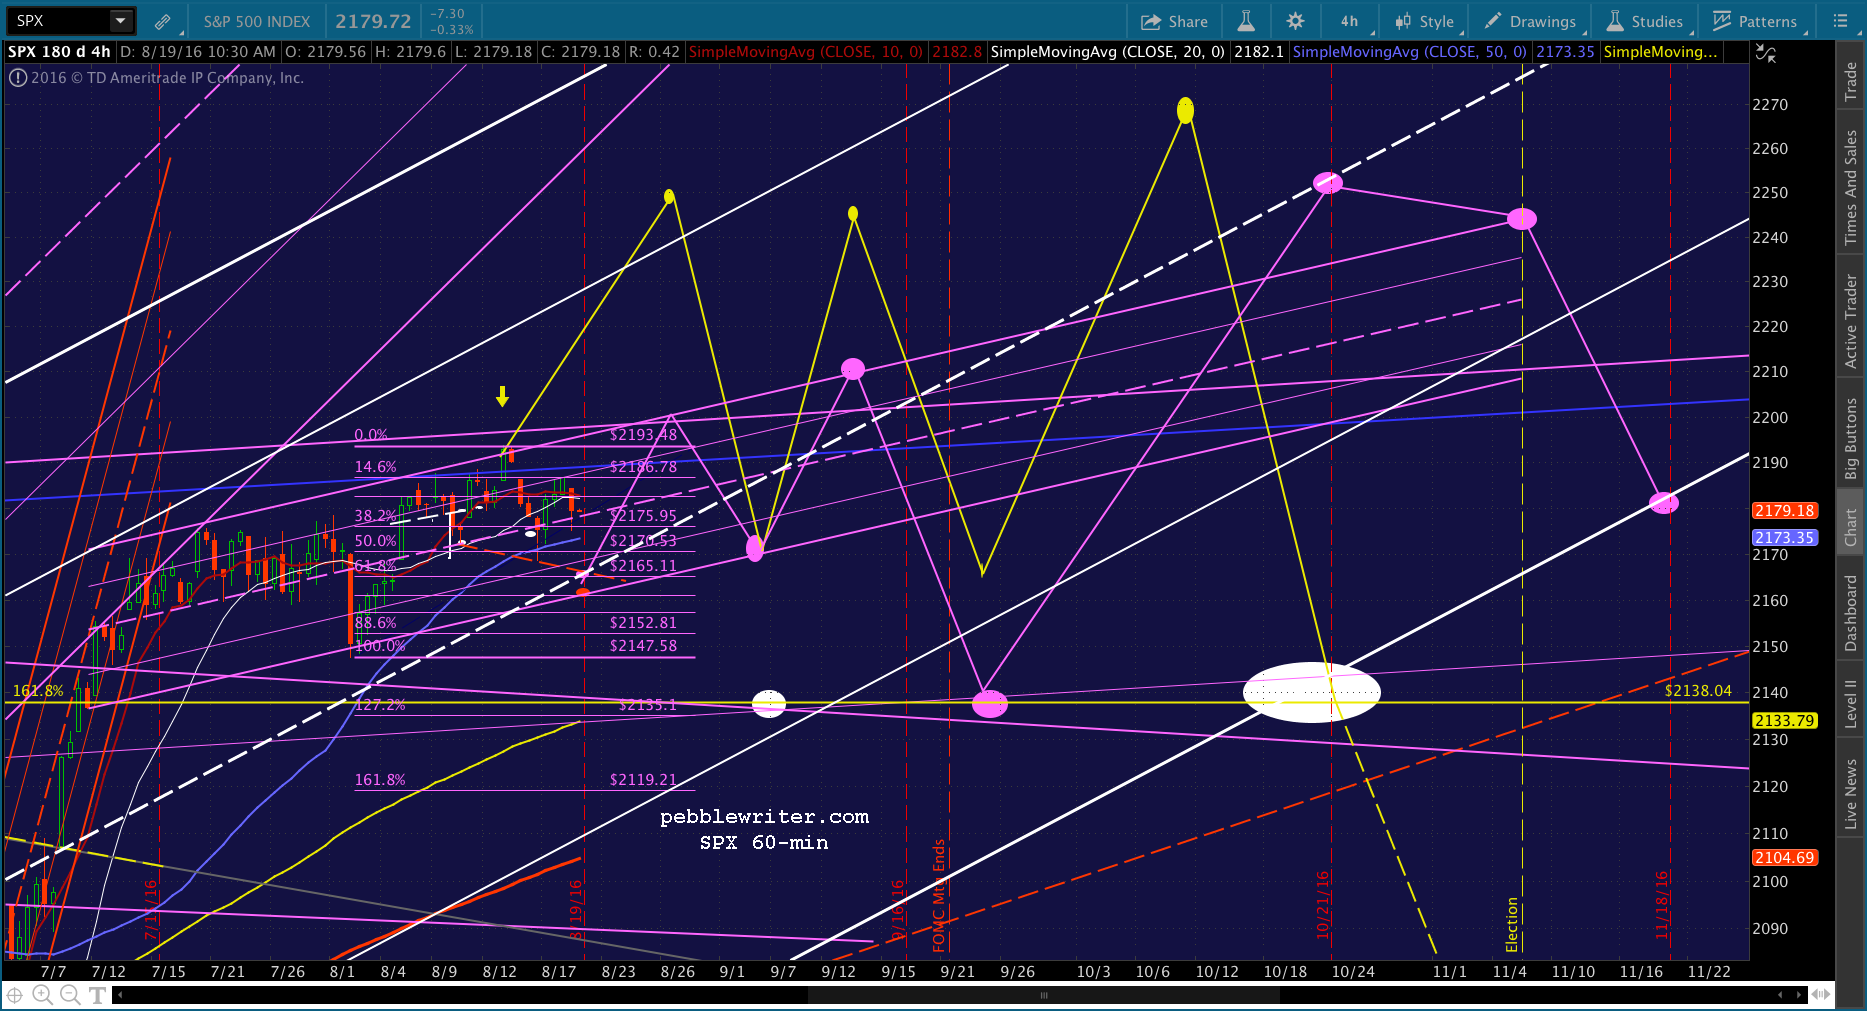
Task: Switch to the Times And Sales tab
Action: pyautogui.click(x=1851, y=187)
